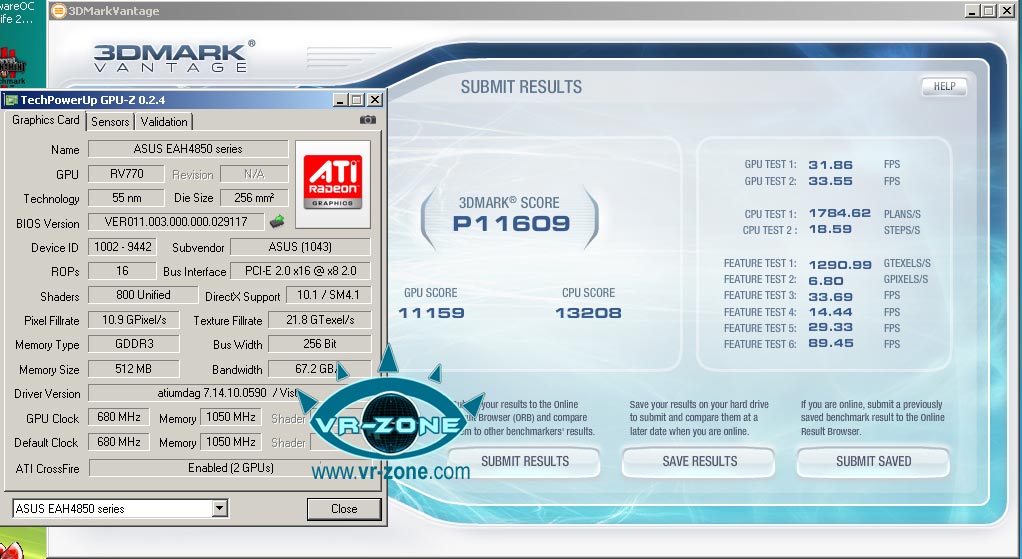Click the Device ID value 1002 - 9442
The width and height of the screenshot is (1022, 559).
tap(123, 247)
